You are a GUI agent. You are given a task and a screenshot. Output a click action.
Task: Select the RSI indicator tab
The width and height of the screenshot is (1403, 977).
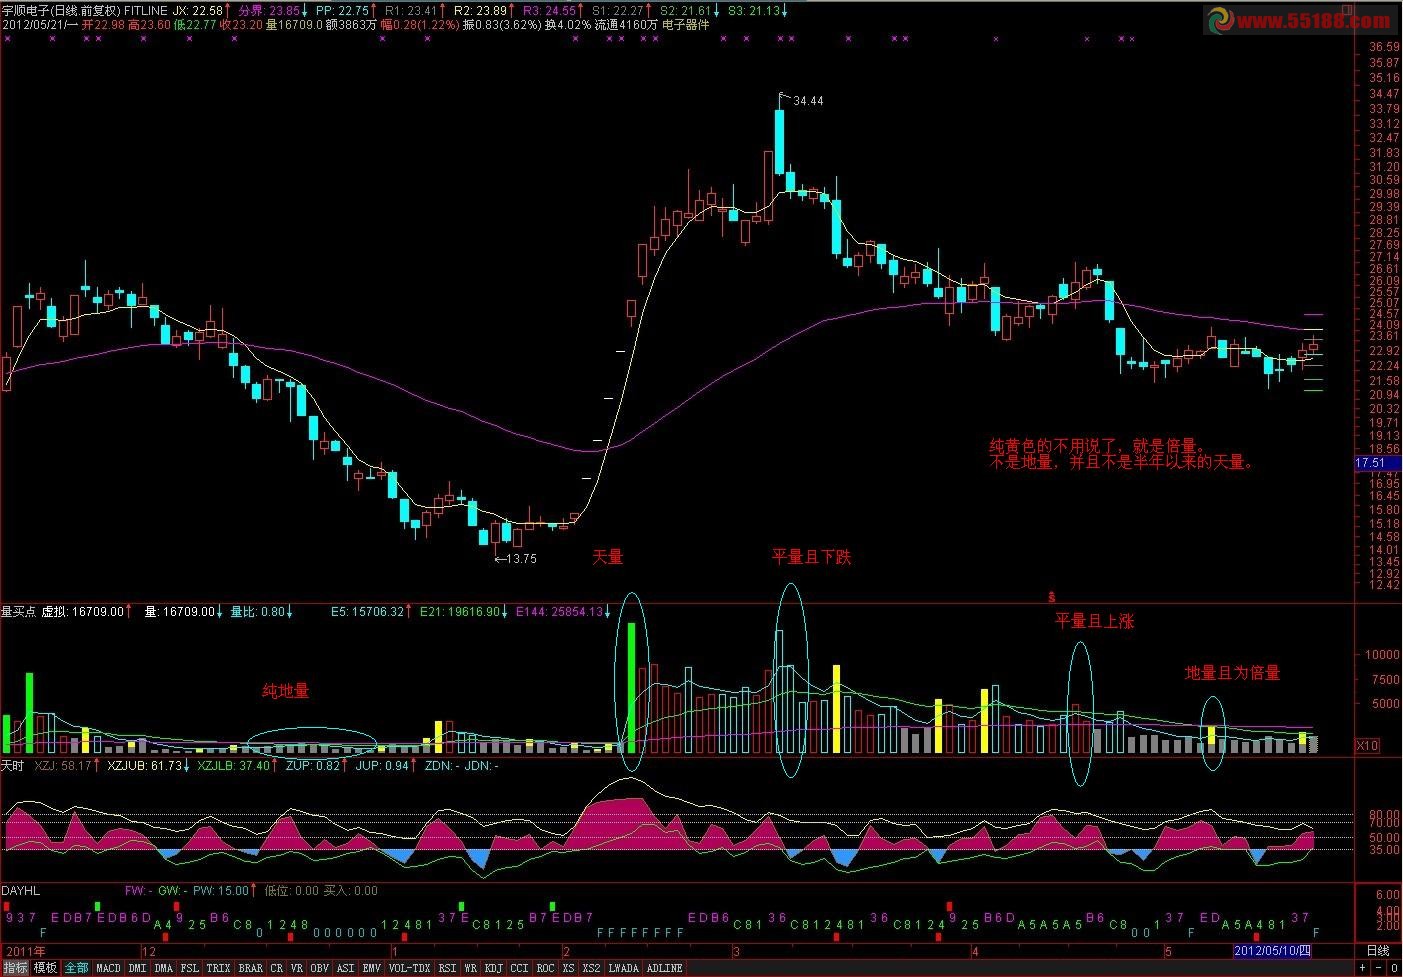(447, 968)
